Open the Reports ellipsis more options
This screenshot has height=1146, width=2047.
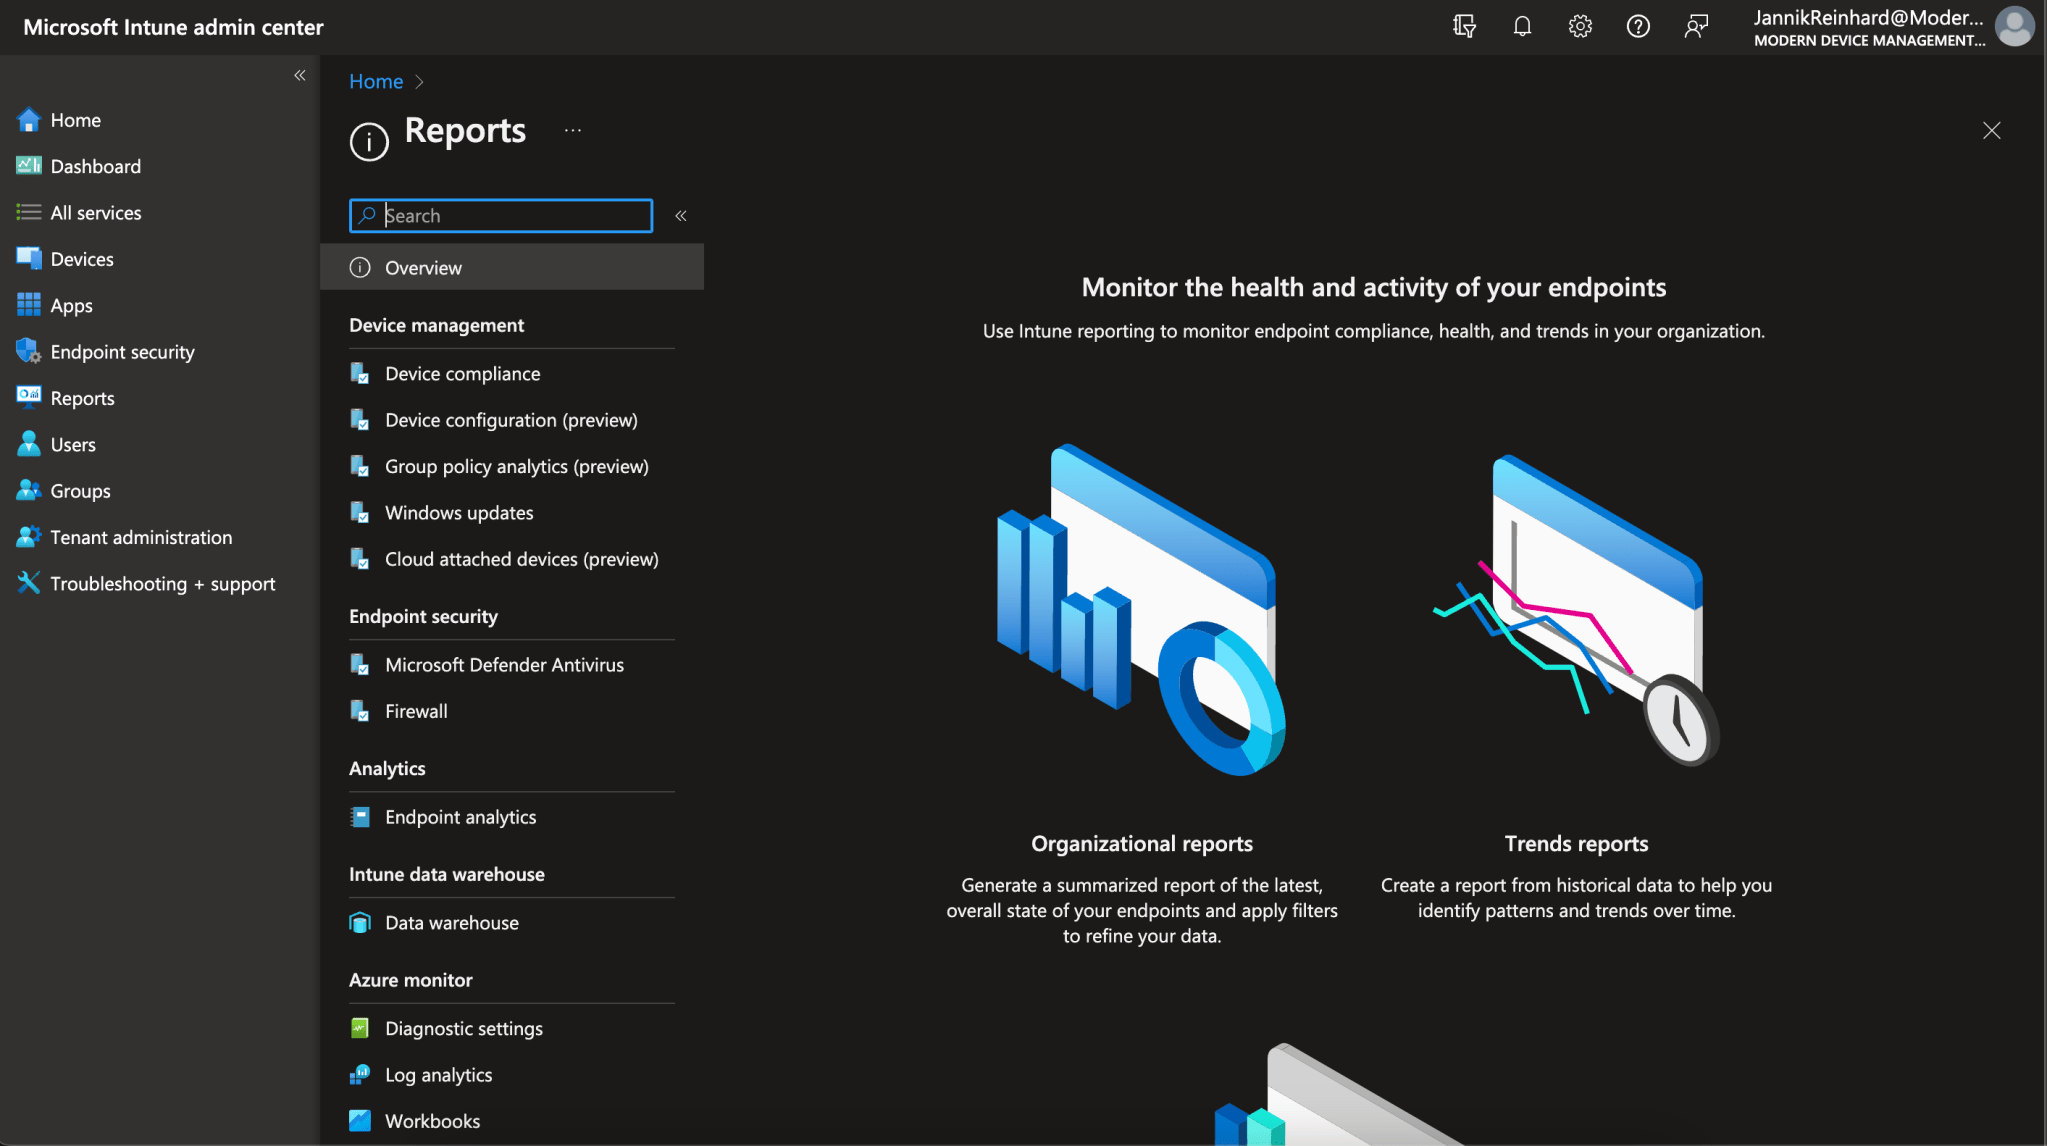coord(573,131)
